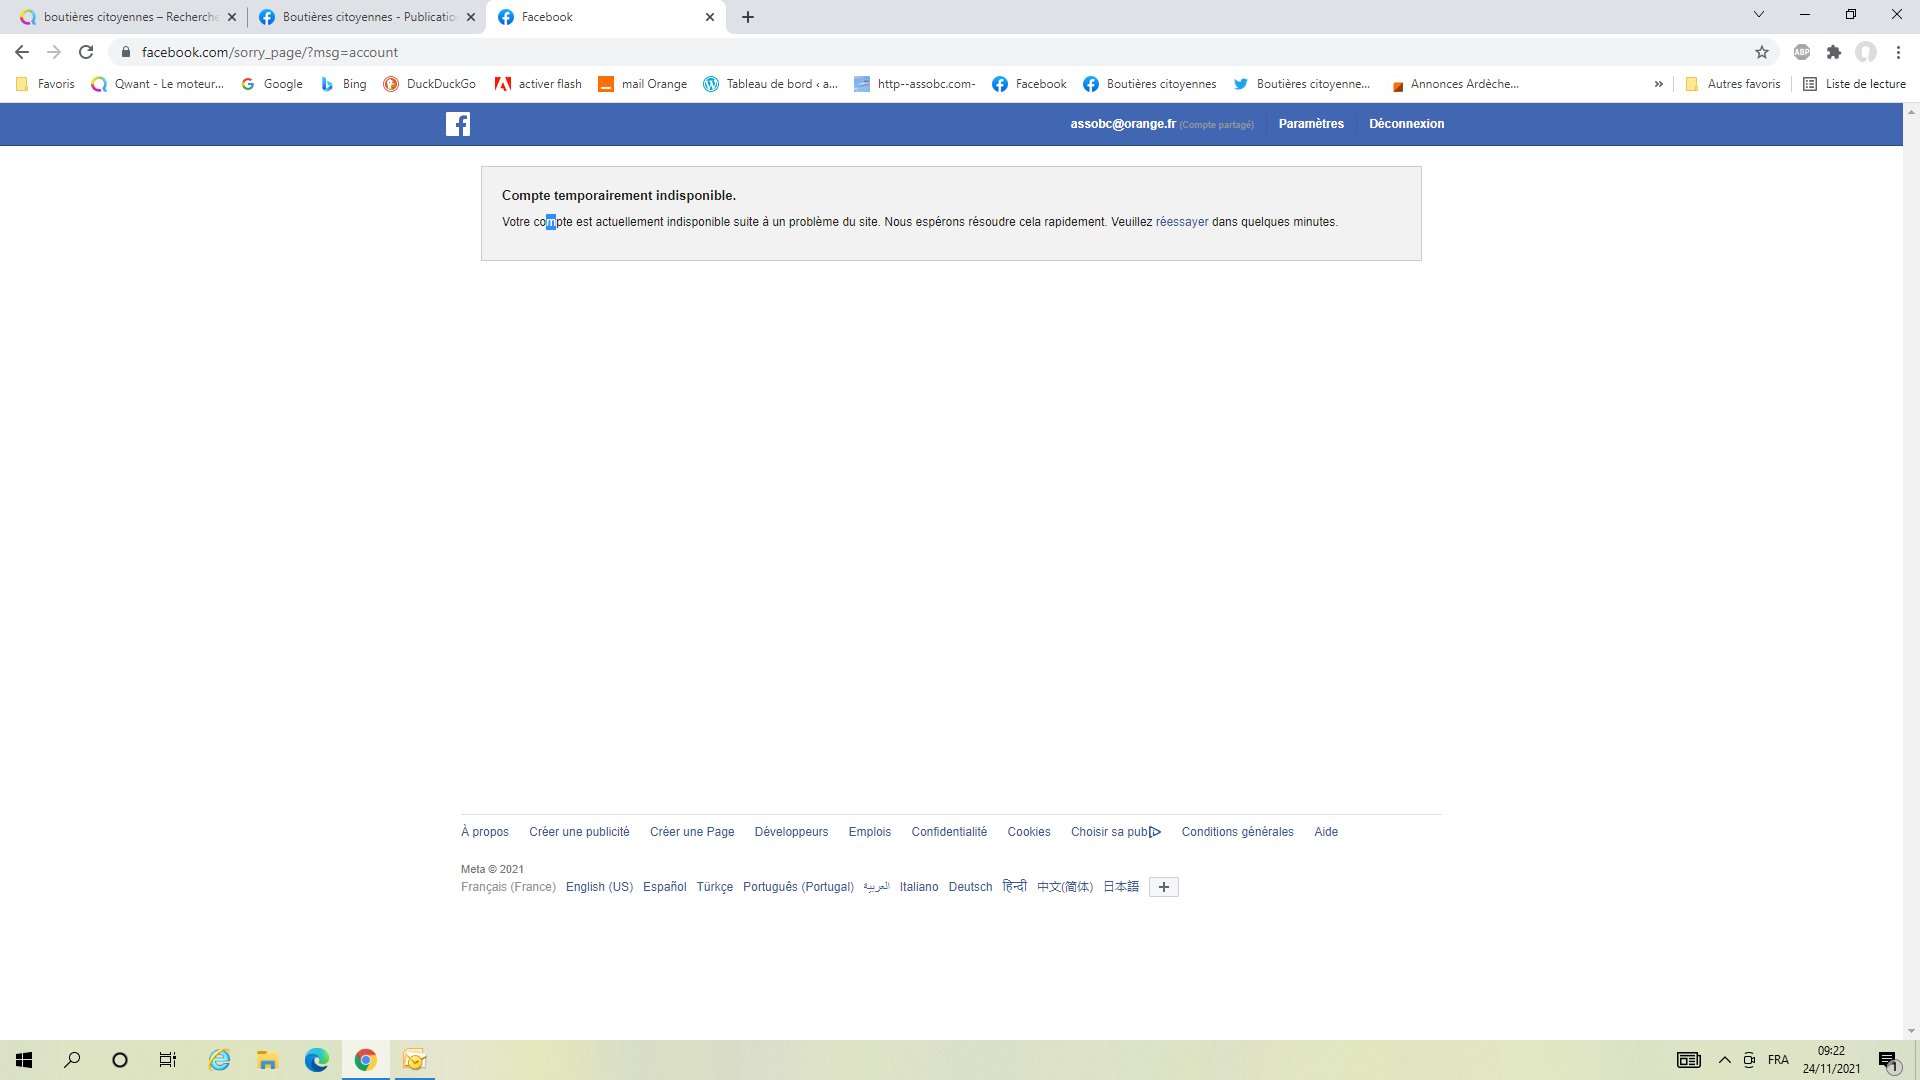This screenshot has width=1920, height=1080.
Task: Click the Facebook logo in blue header
Action: click(458, 124)
